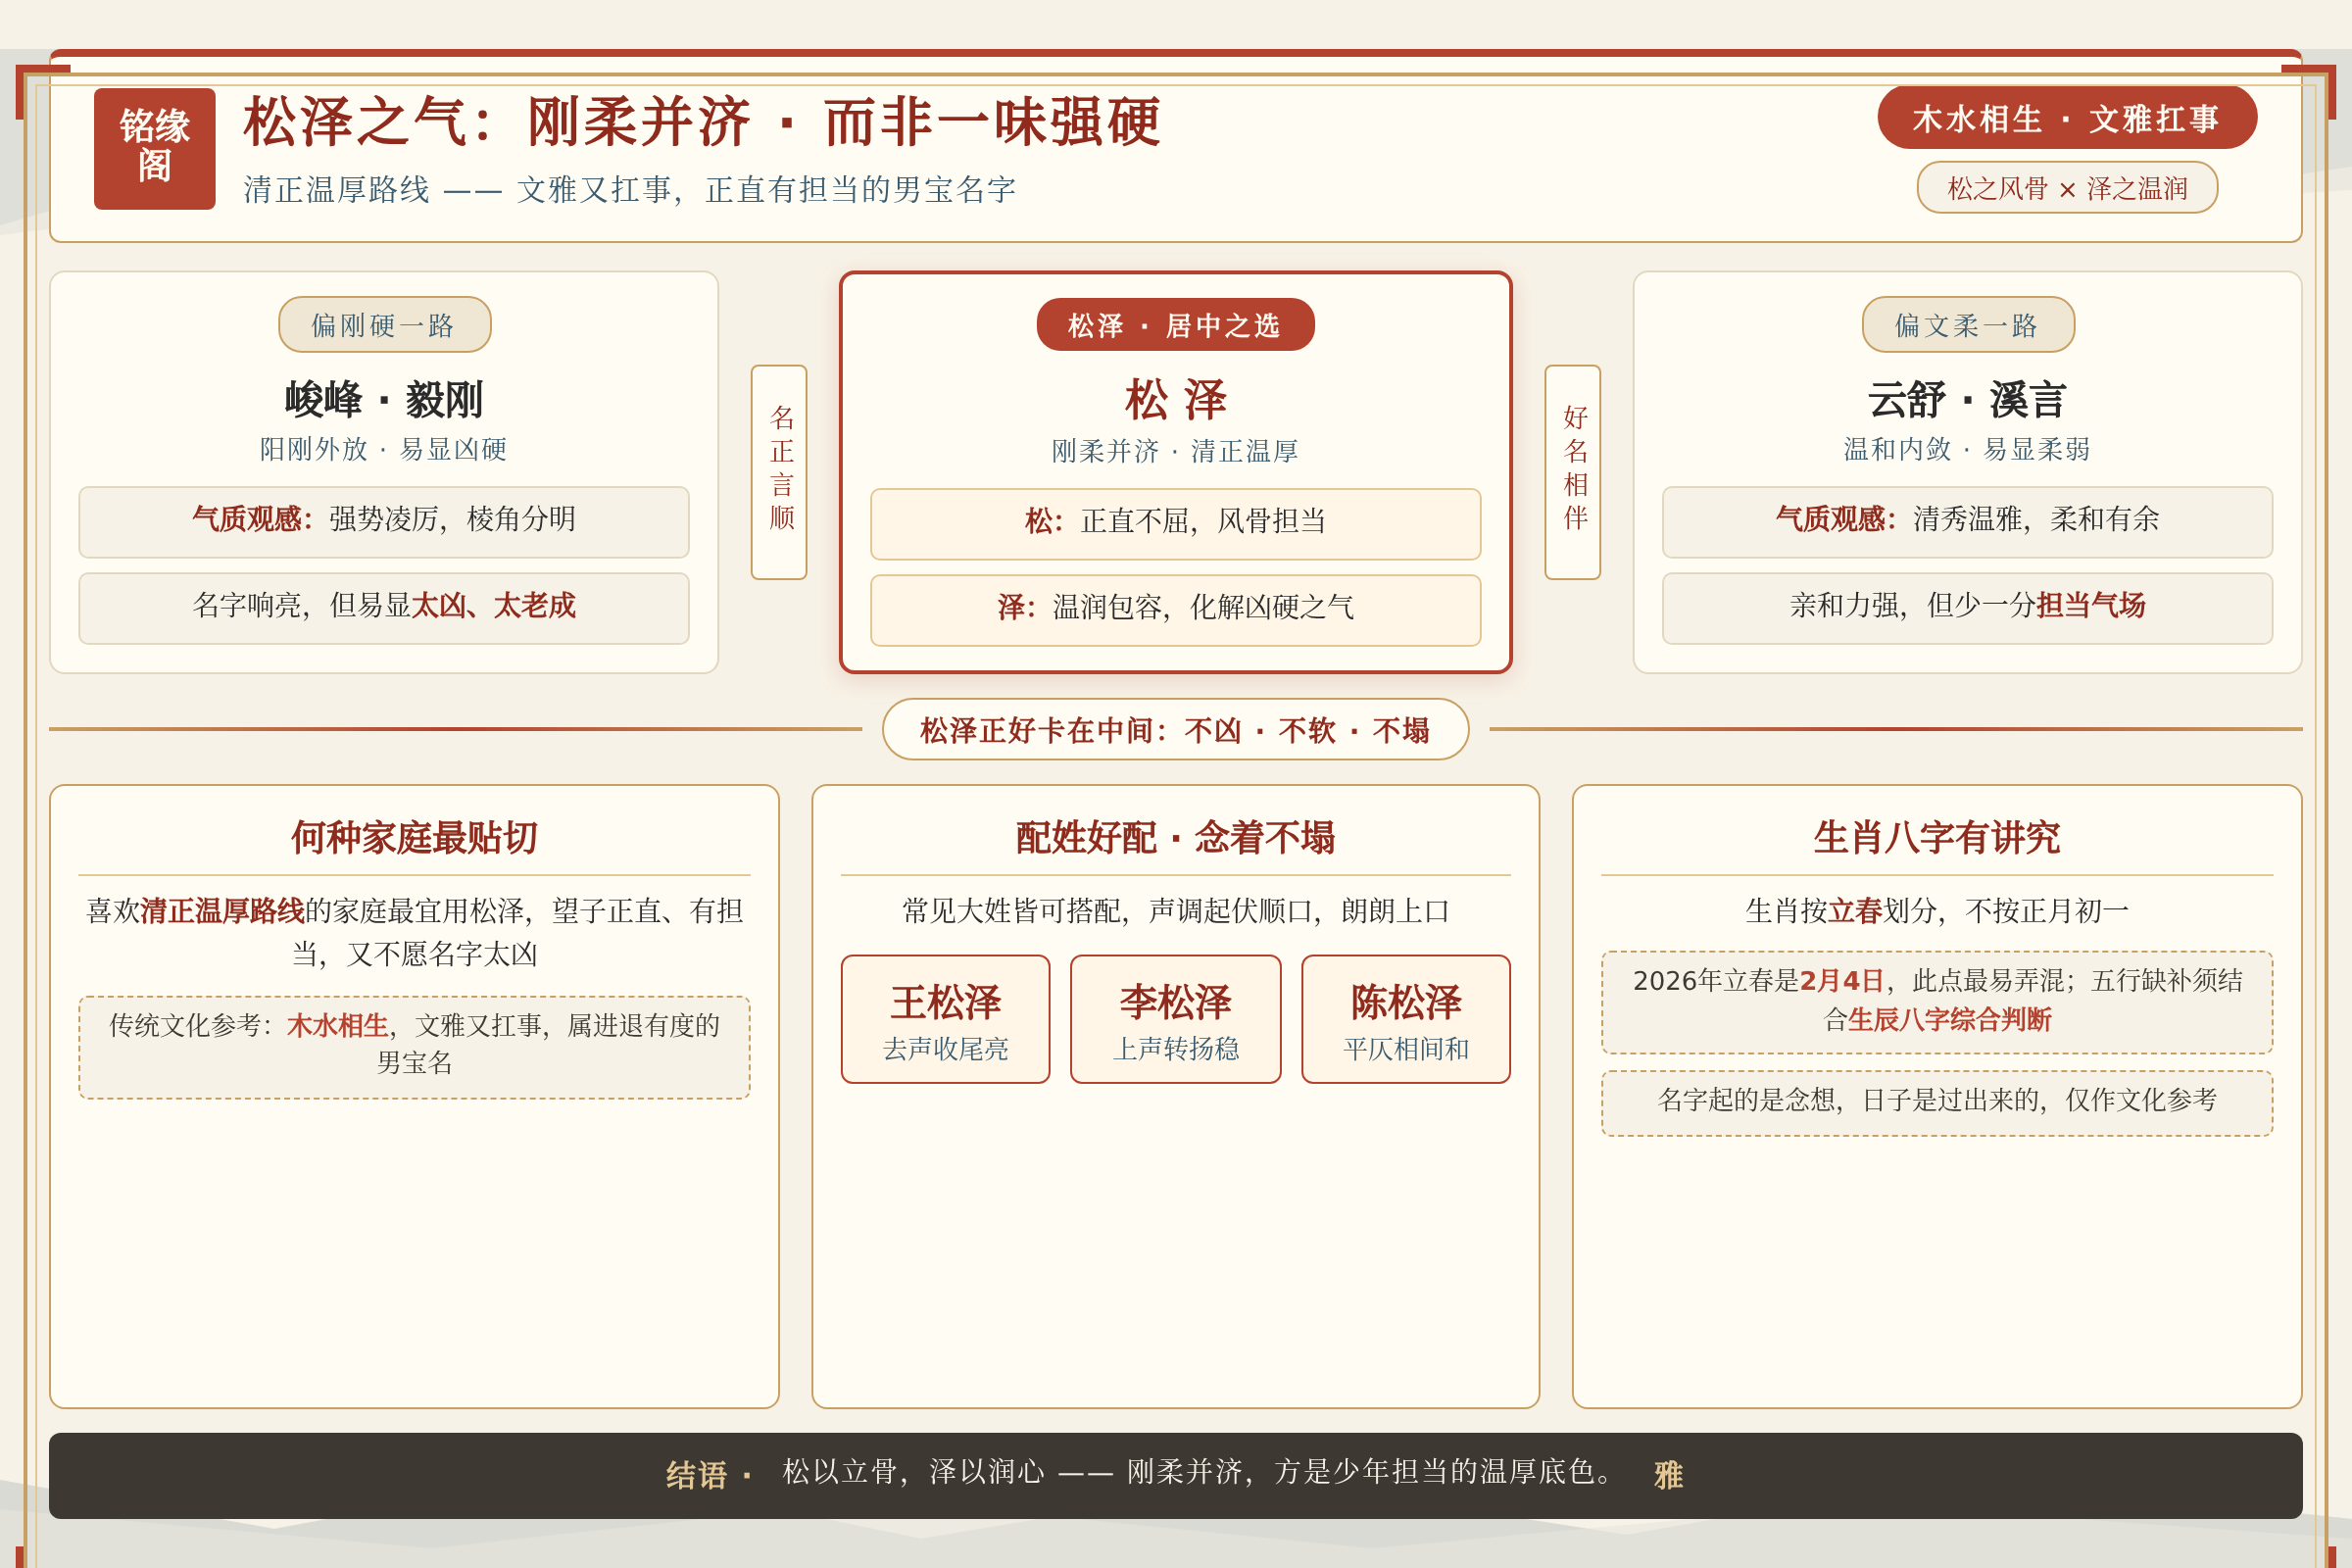Click the footer sentence 松以立骨，泽以润心
Screen dimensions: 2352x1568
(1198, 1472)
